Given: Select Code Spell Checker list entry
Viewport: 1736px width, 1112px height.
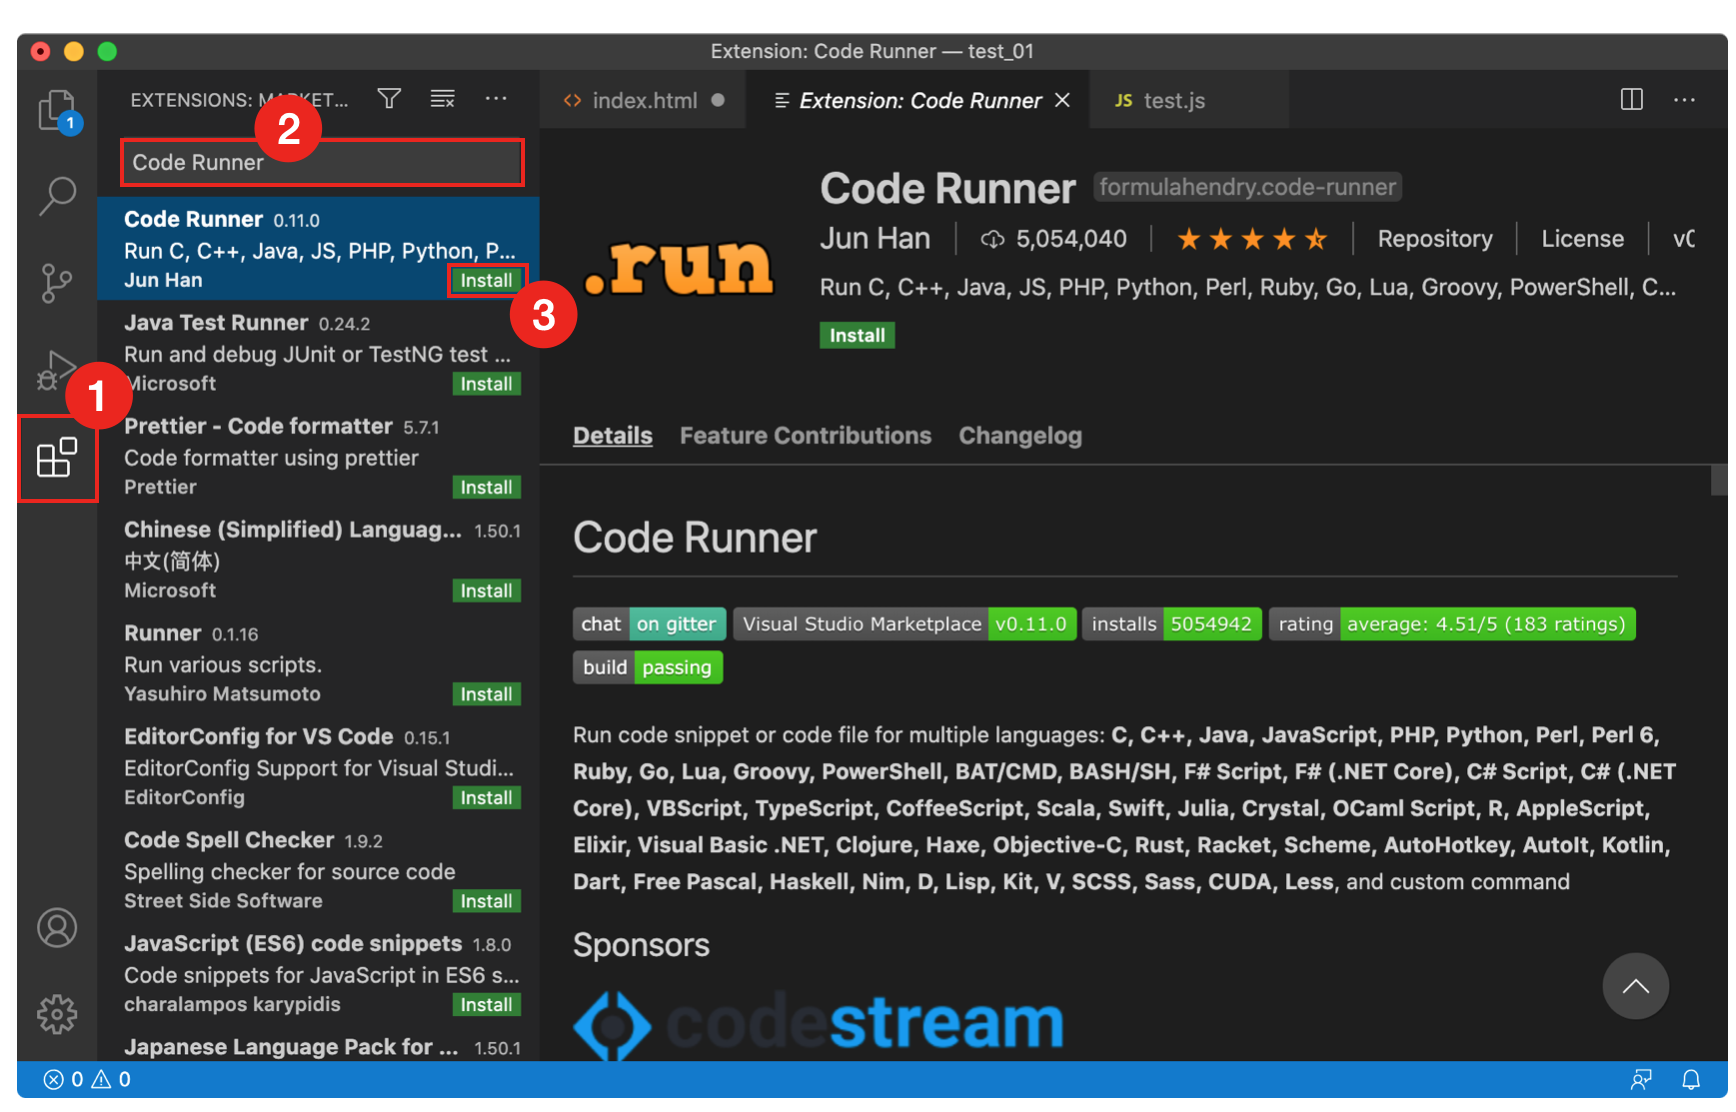Looking at the screenshot, I should click(x=318, y=870).
